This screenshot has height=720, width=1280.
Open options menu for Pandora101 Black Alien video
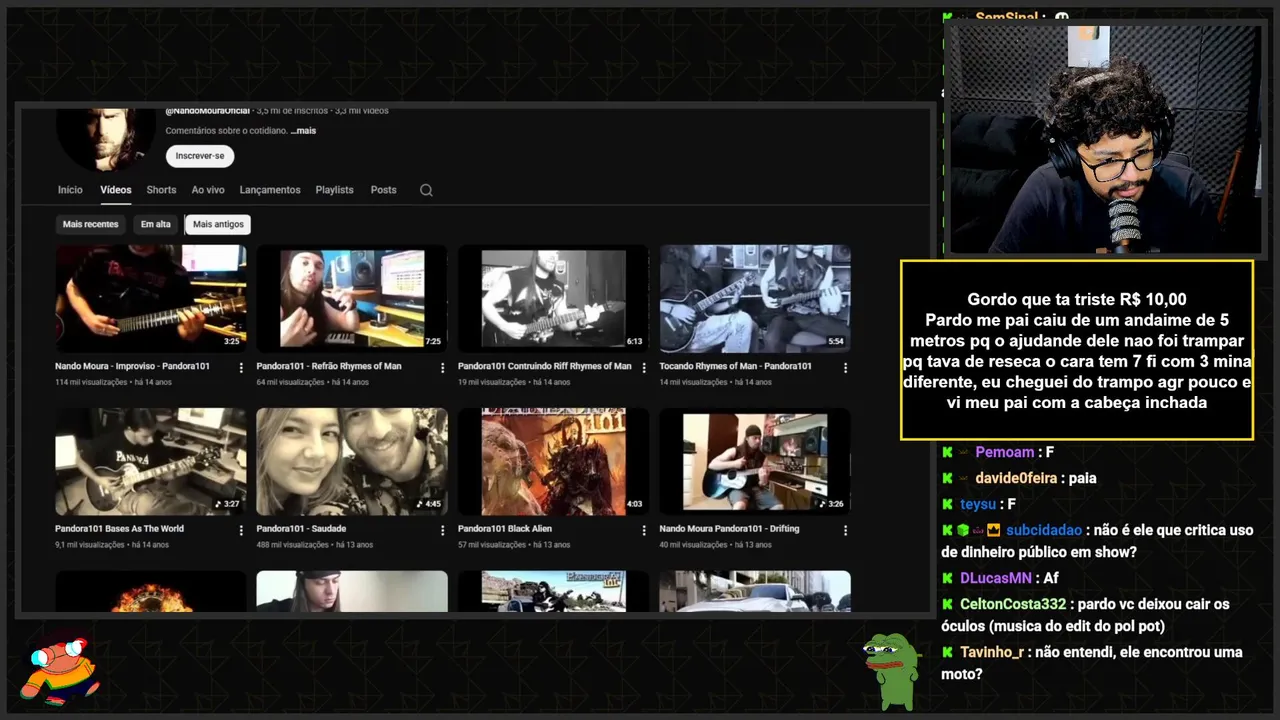(x=644, y=531)
